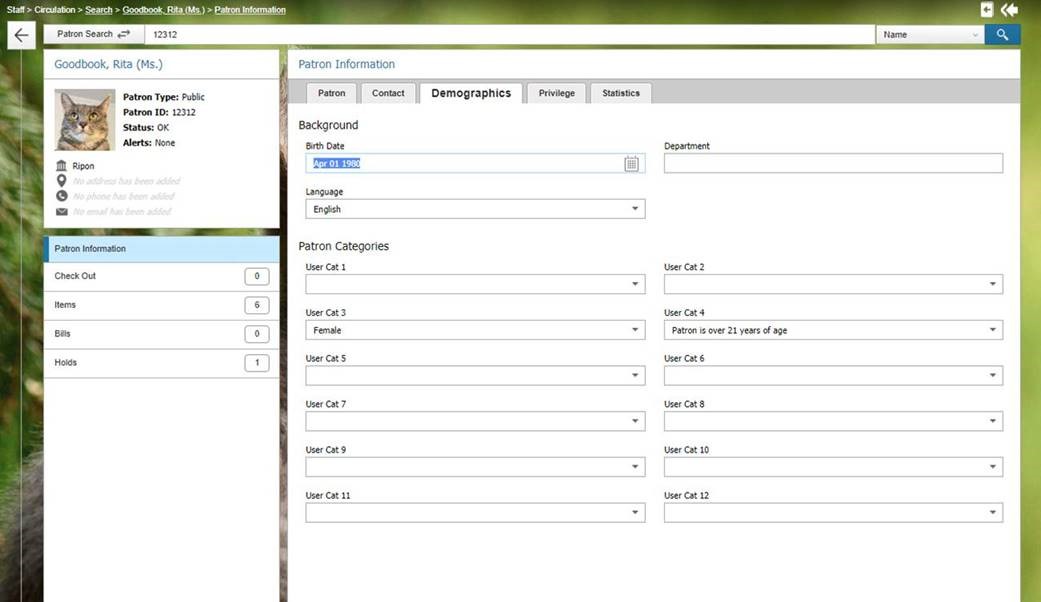
Task: Toggle the Patron Search mode button
Action: pyautogui.click(x=94, y=35)
